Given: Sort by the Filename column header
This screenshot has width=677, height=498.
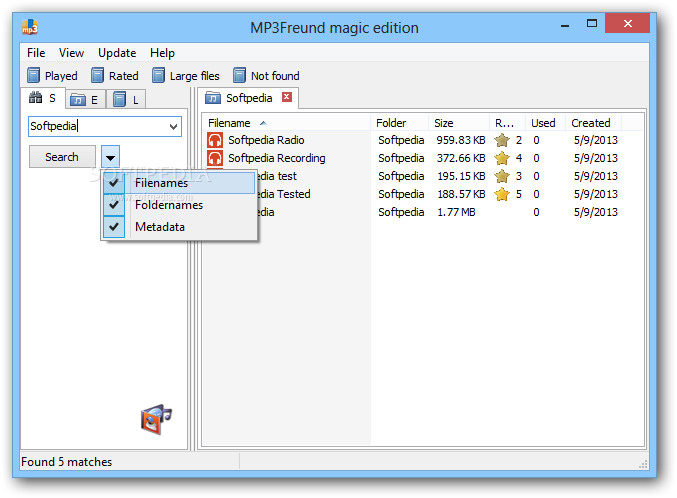Looking at the screenshot, I should (286, 123).
